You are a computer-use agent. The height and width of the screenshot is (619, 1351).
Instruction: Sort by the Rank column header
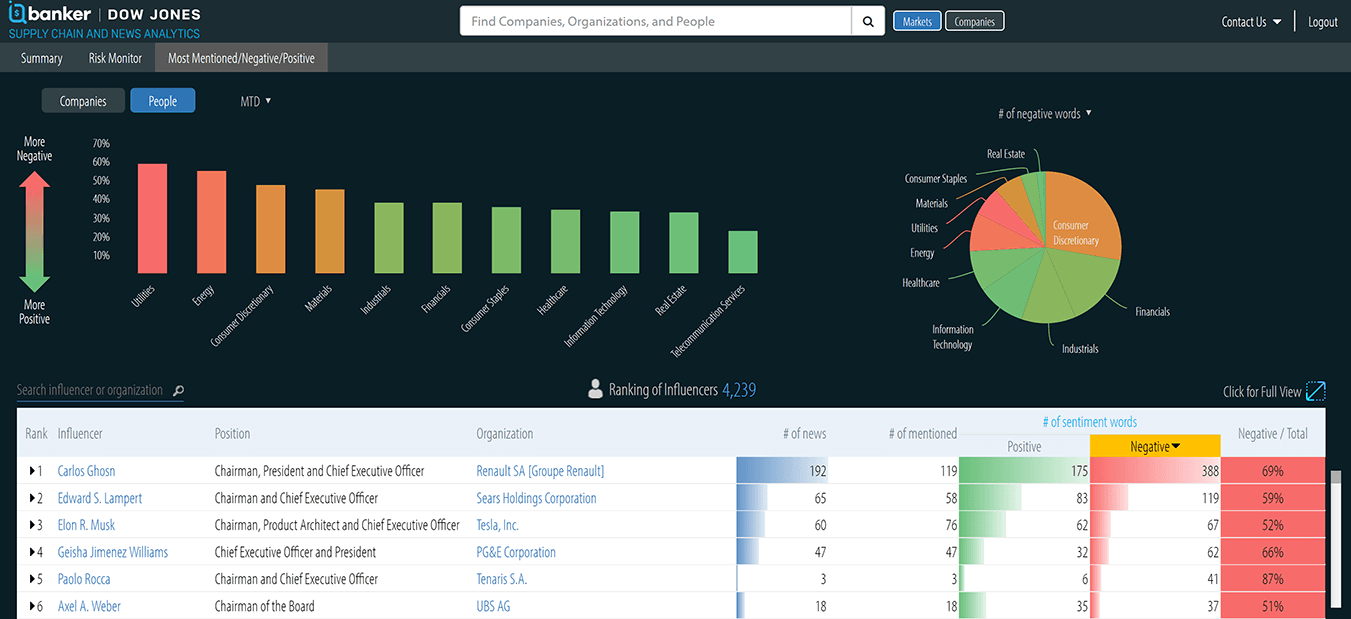[36, 434]
